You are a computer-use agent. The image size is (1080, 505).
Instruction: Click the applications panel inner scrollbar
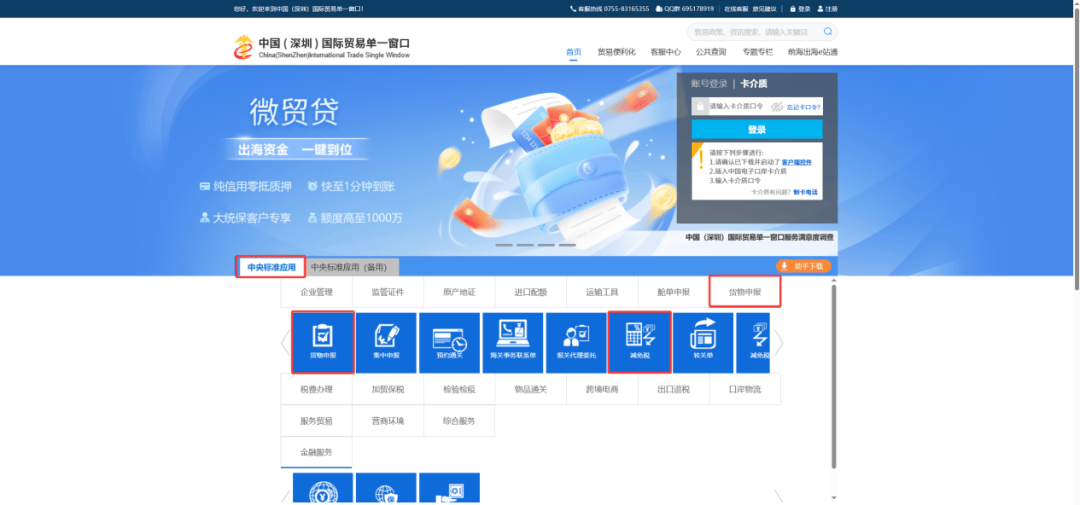(x=834, y=375)
